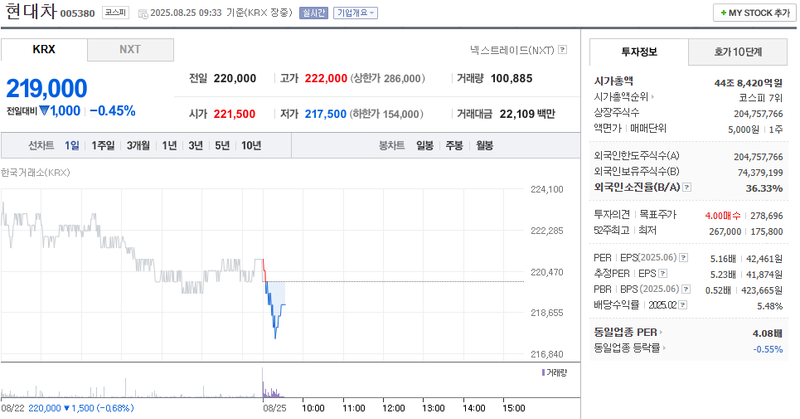Click the 현대차 stock name heading
Image resolution: width=800 pixels, height=419 pixels.
tap(30, 12)
